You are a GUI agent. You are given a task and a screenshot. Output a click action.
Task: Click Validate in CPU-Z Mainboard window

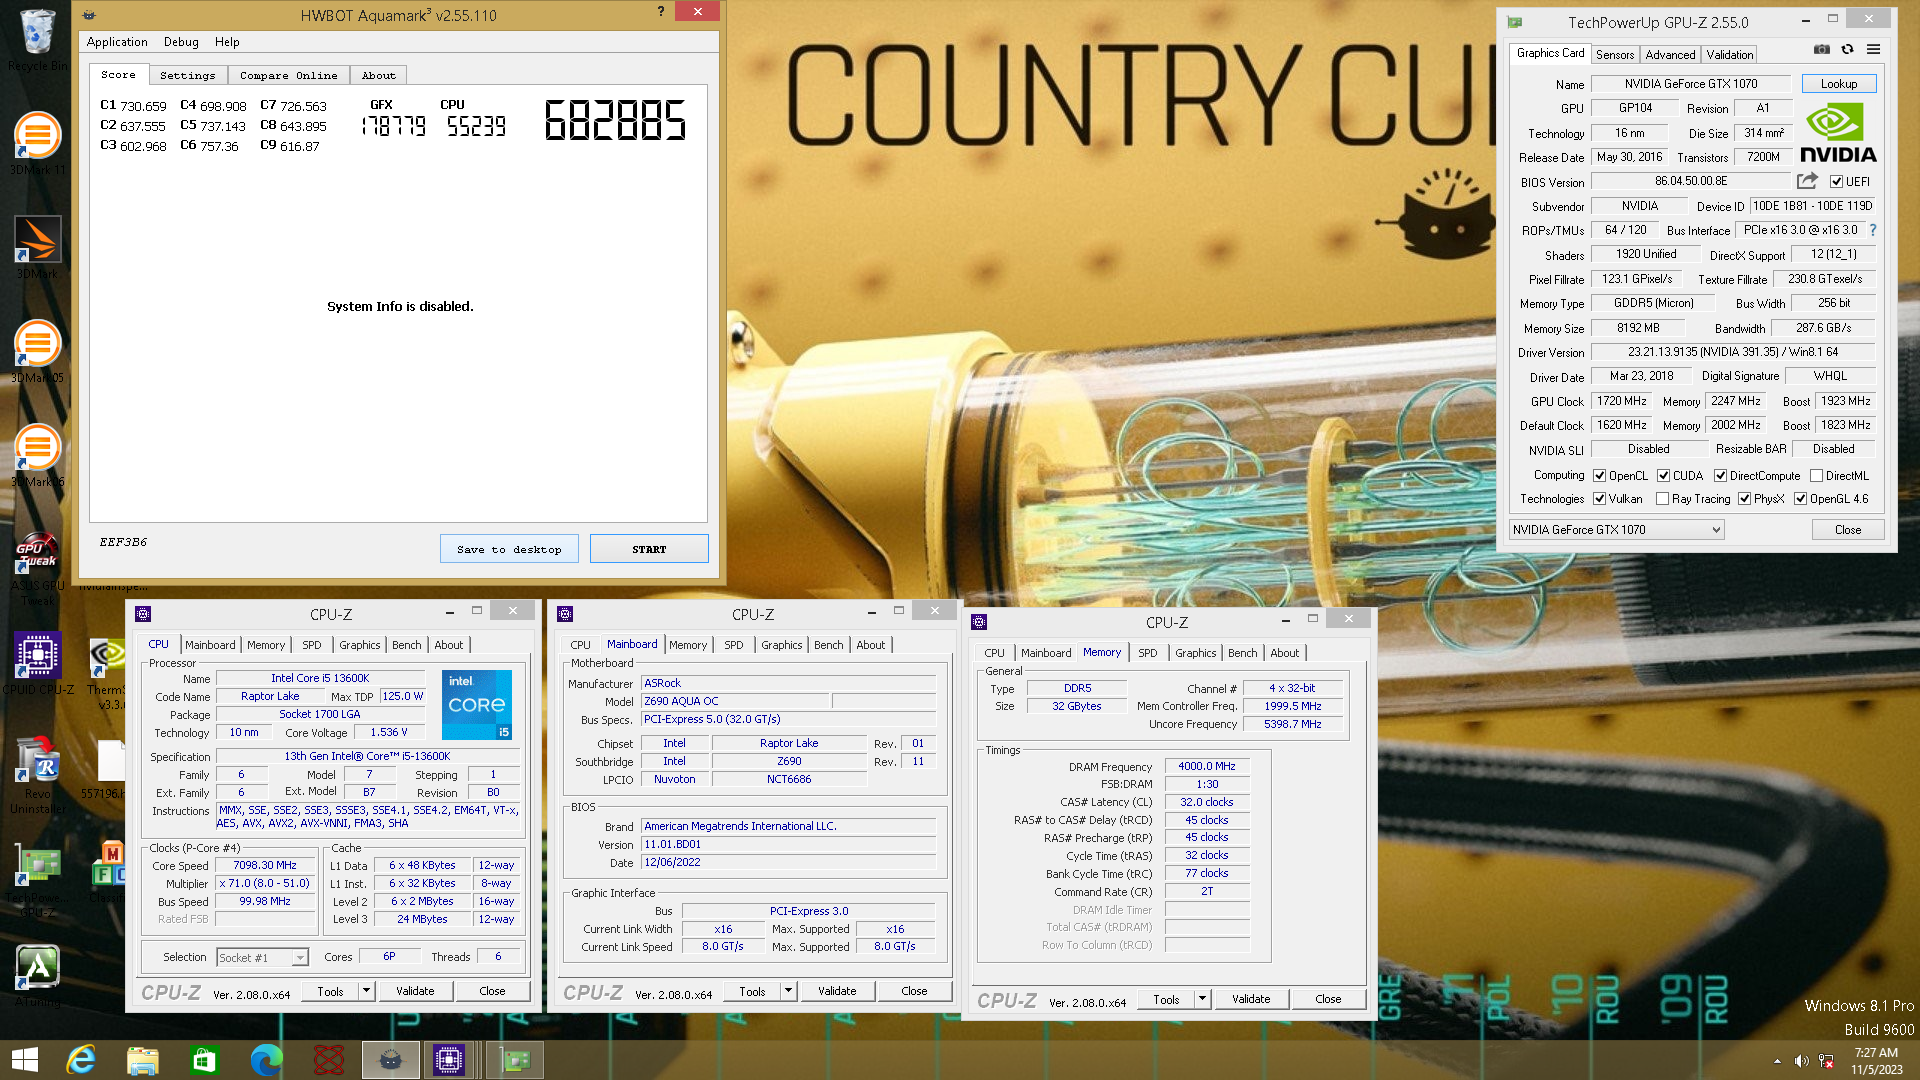(x=837, y=991)
